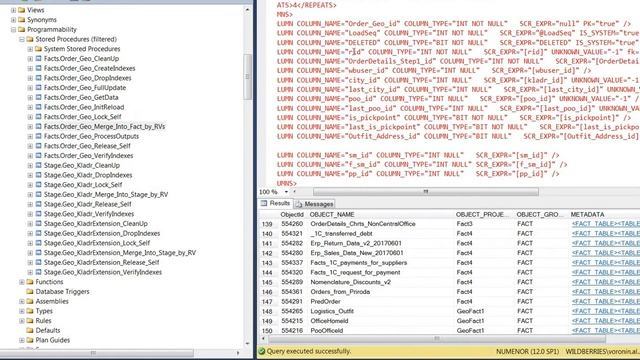Select Stage.Geo_Kladr_Lock_Self procedure icon
Viewport: 640px width, 360px height.
39,185
